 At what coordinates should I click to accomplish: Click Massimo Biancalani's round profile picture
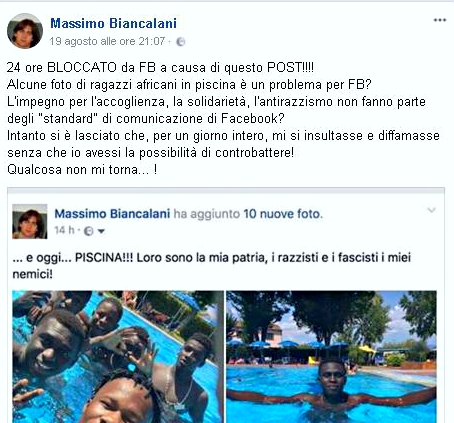[25, 31]
